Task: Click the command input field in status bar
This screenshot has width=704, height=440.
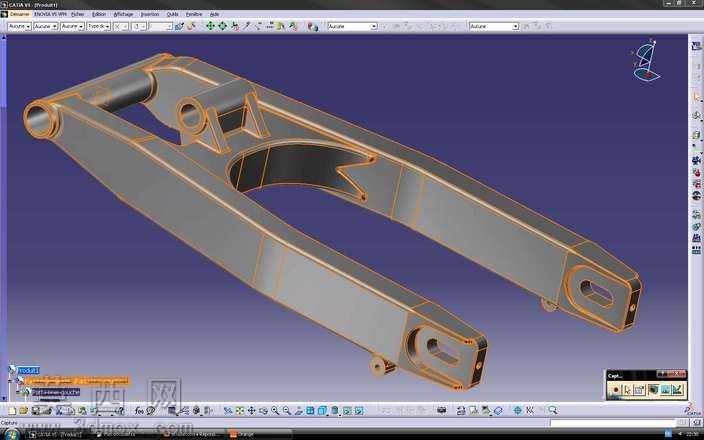Action: pyautogui.click(x=612, y=423)
